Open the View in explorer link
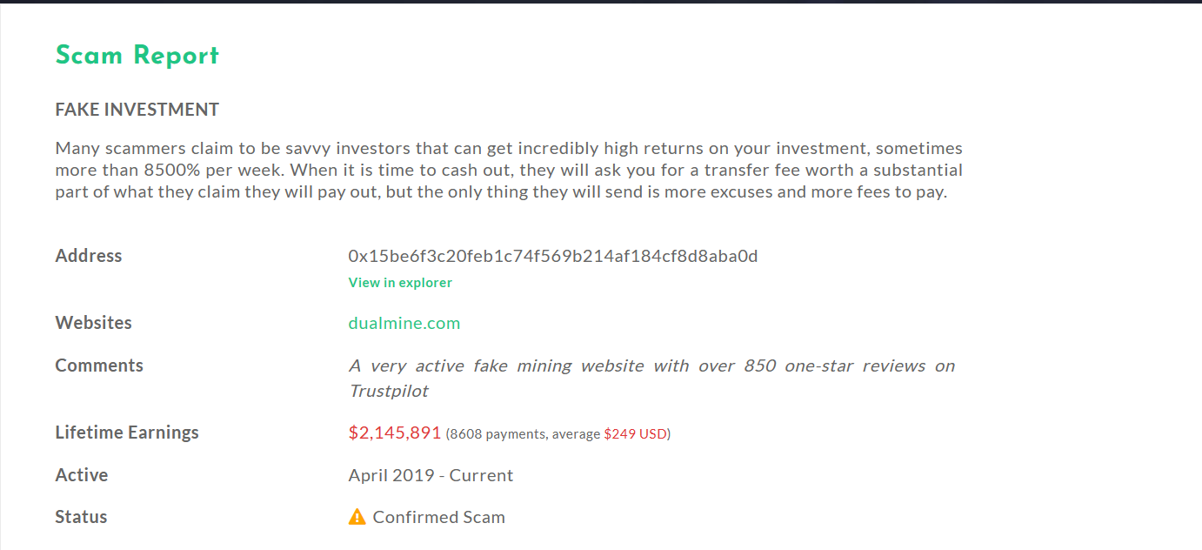Screen dimensions: 1202x550 pos(400,283)
